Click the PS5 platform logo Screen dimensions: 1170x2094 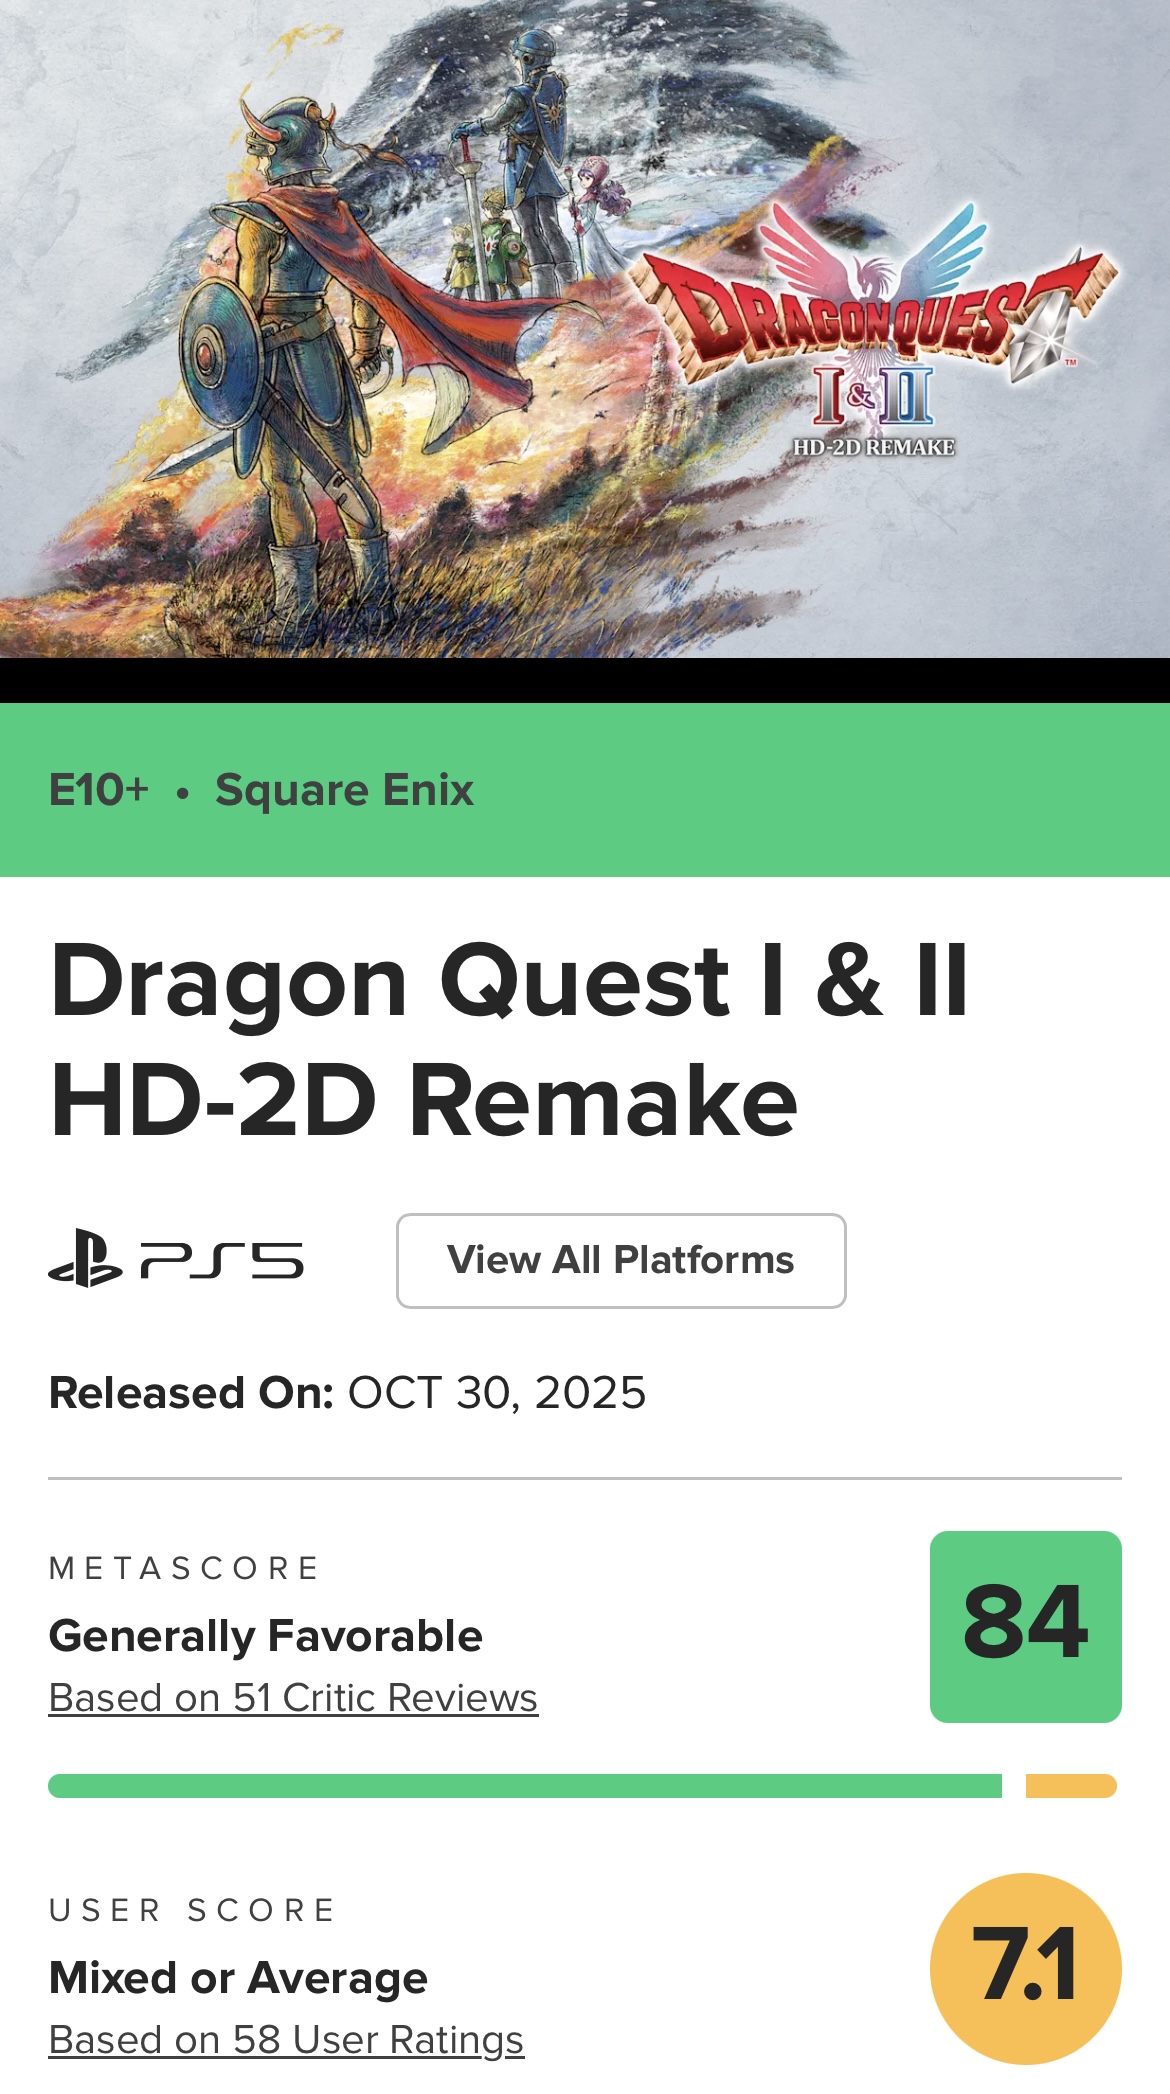tap(176, 1260)
